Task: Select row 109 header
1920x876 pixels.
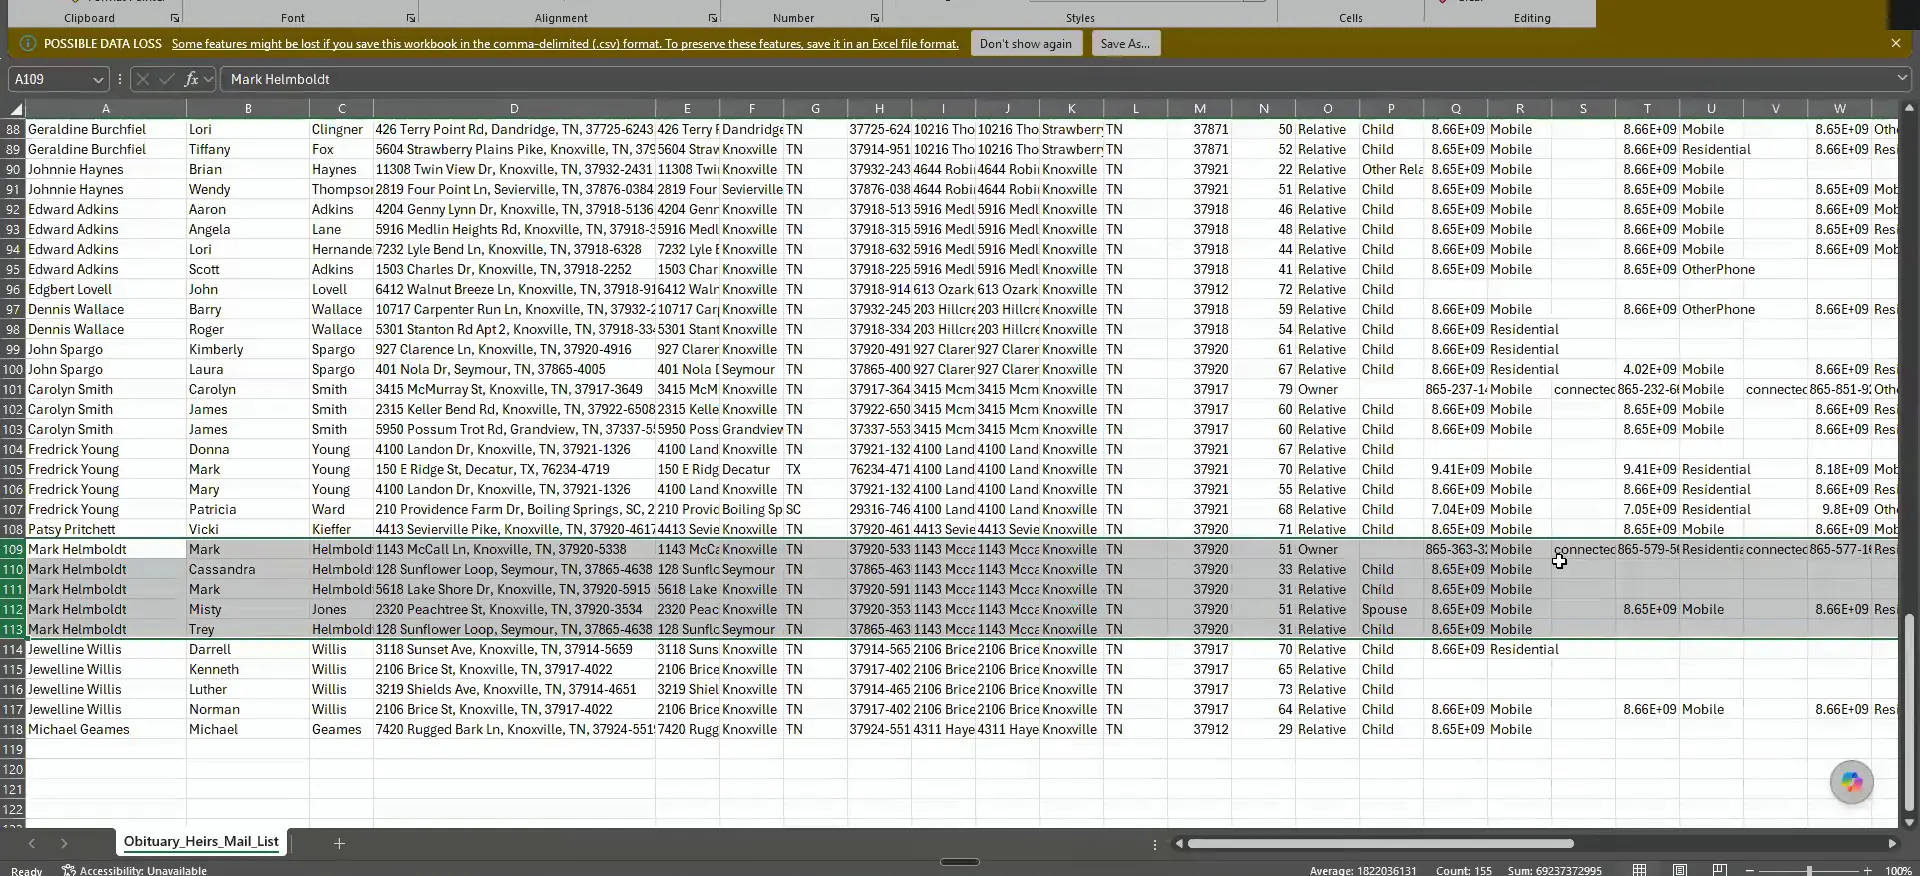Action: pos(13,549)
